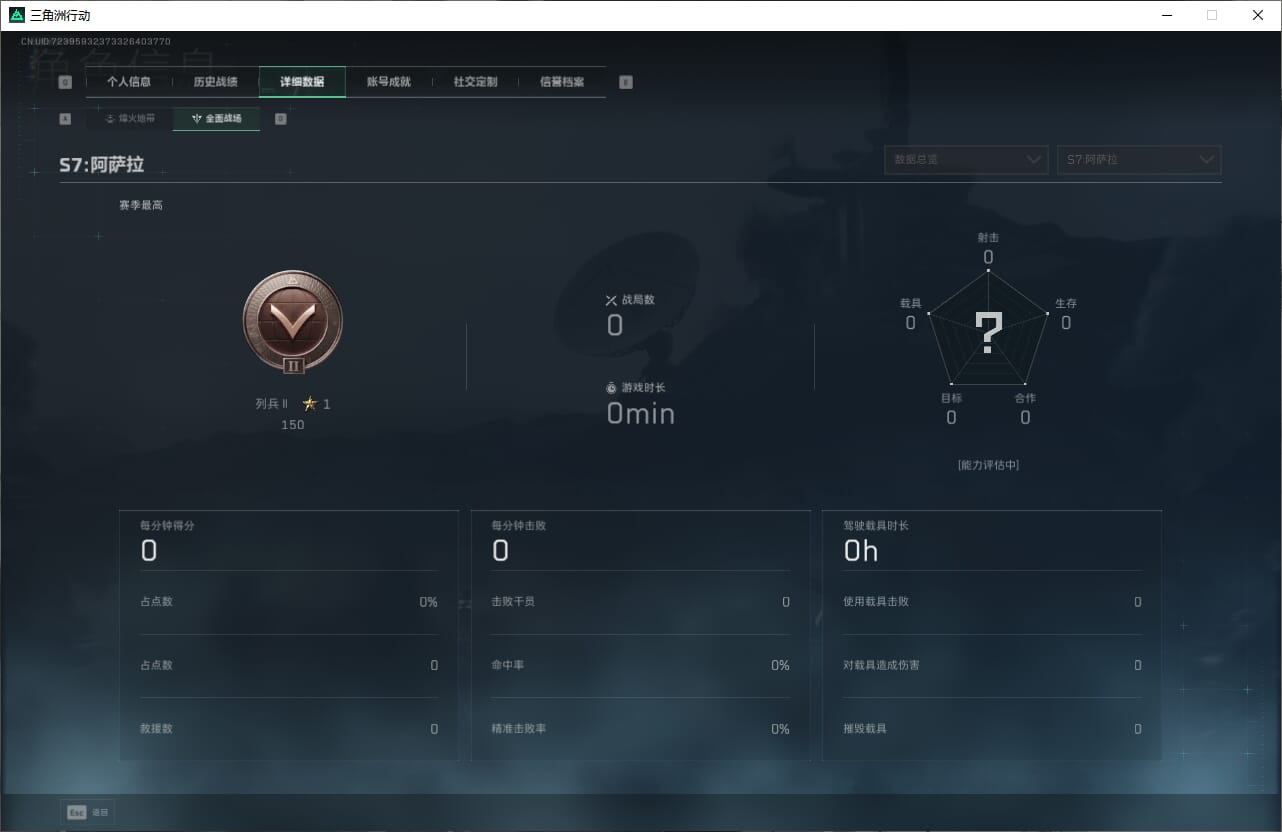Image resolution: width=1282 pixels, height=832 pixels.
Task: Click the 每分钟得分 stats panel
Action: coord(288,635)
